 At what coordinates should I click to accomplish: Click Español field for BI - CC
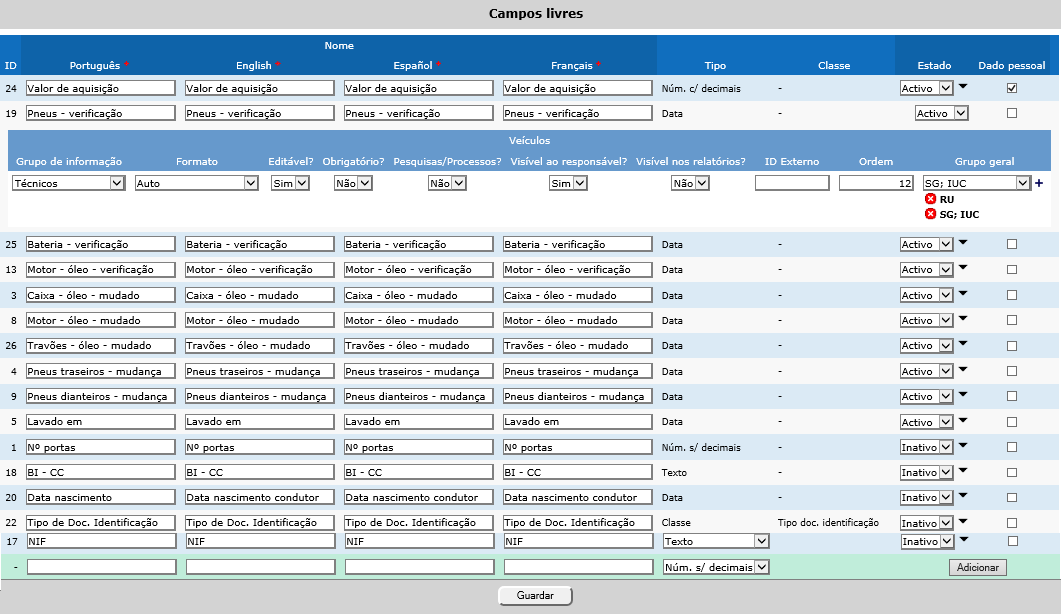point(419,473)
